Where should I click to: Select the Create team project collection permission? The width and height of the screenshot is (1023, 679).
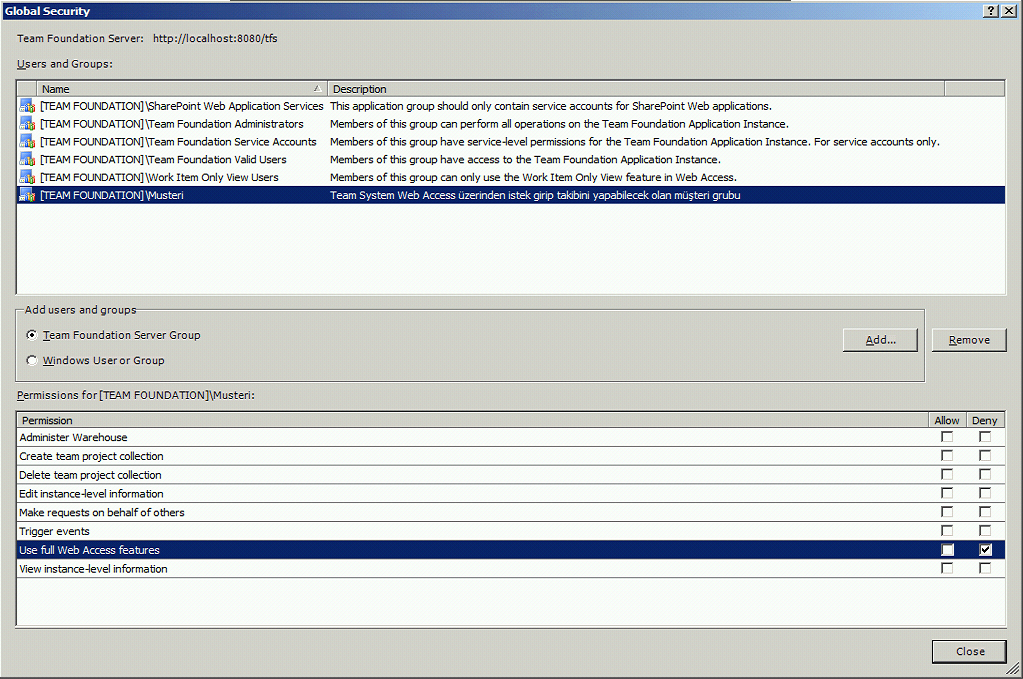(511, 456)
